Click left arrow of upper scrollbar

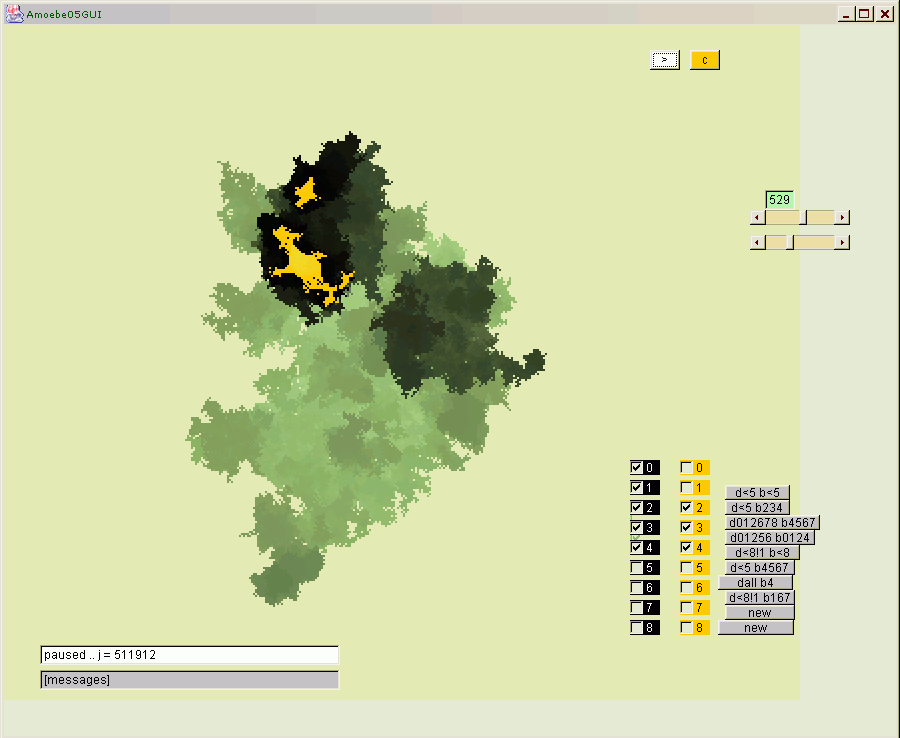tap(758, 217)
